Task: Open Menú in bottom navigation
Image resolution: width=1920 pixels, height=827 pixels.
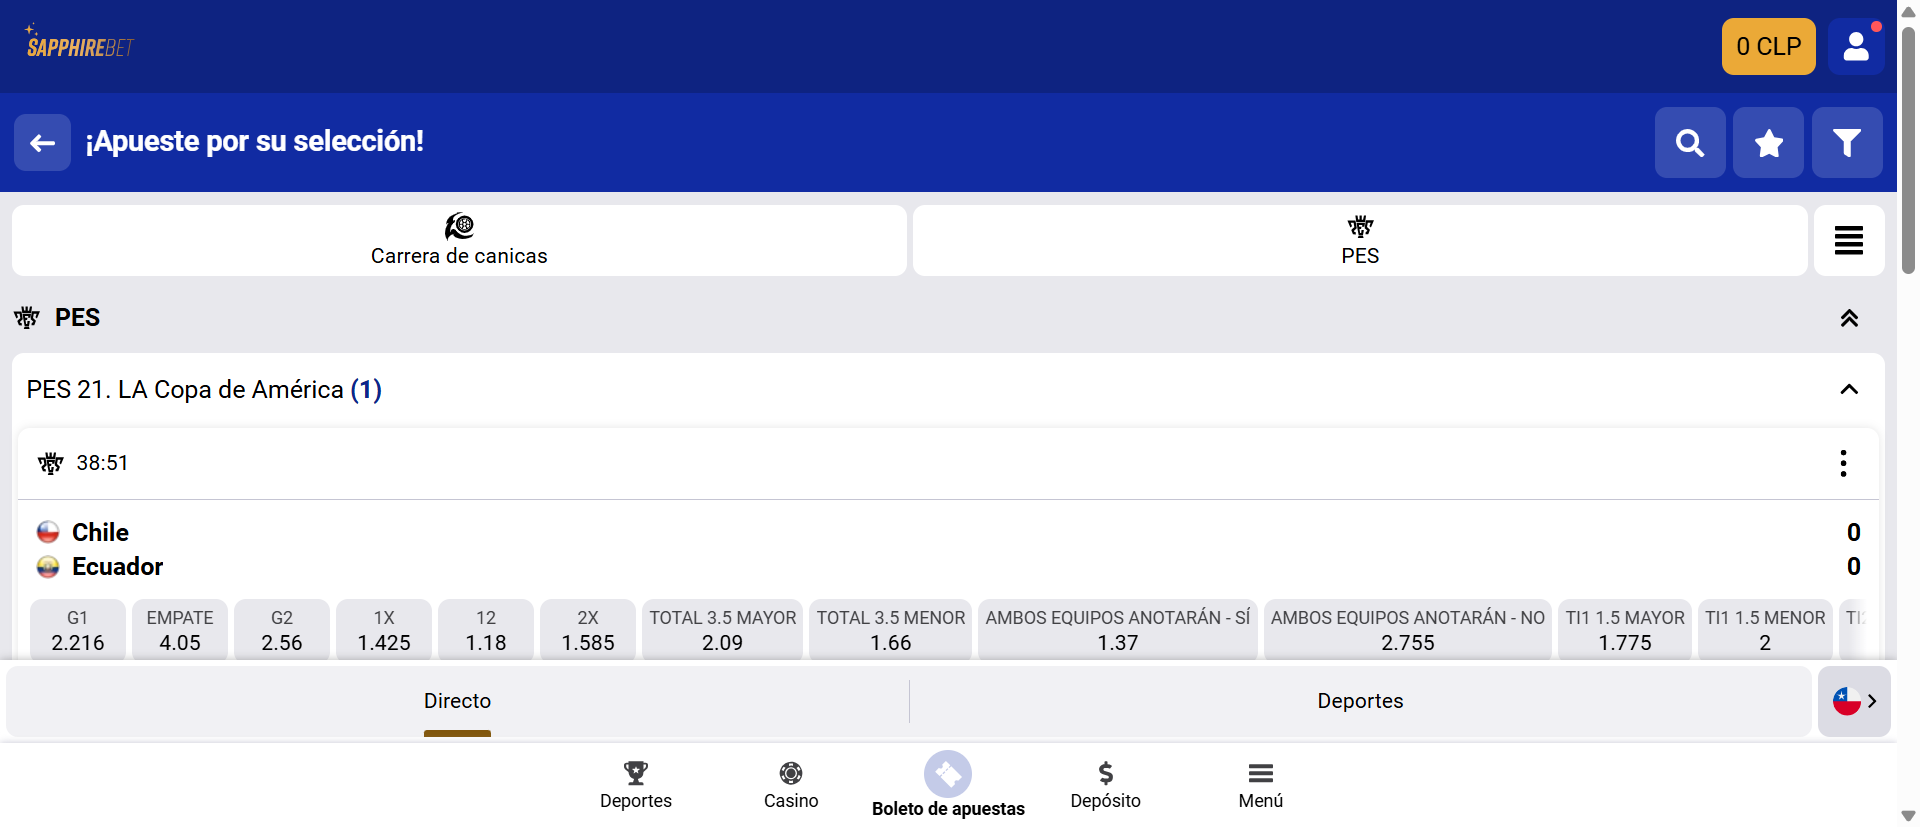Action: [x=1261, y=785]
